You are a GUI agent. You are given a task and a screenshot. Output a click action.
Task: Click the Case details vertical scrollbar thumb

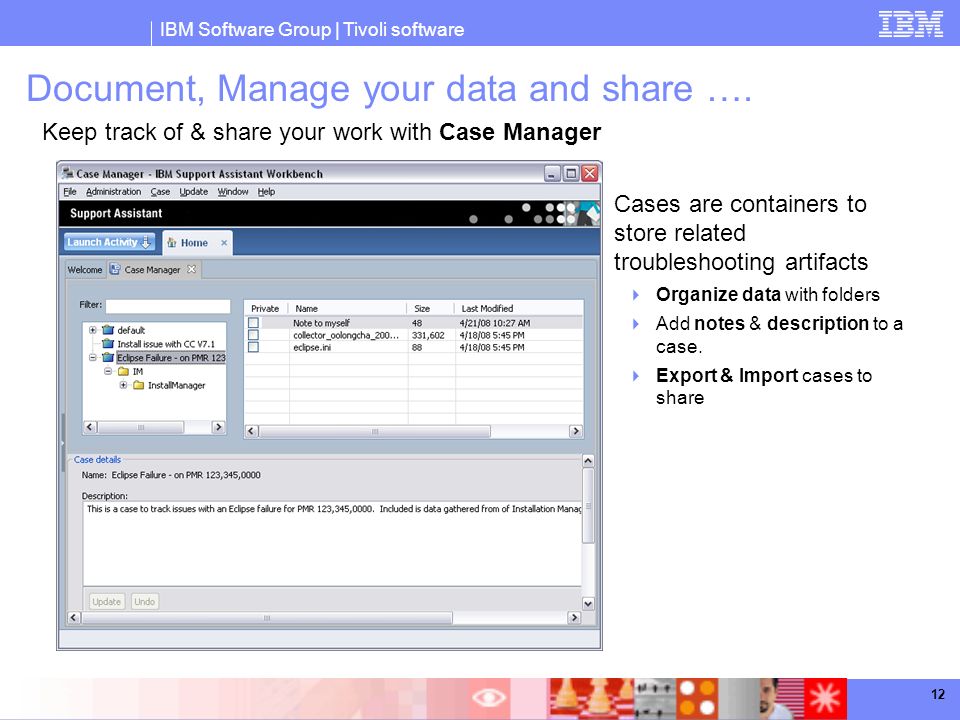588,506
